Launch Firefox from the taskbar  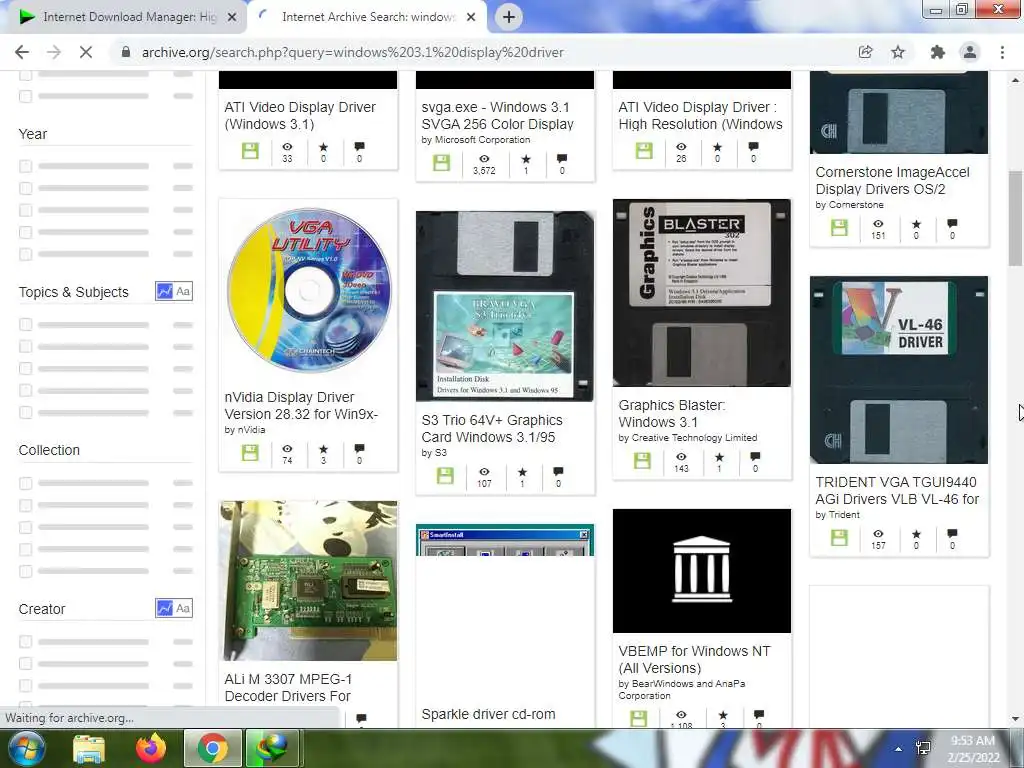151,749
